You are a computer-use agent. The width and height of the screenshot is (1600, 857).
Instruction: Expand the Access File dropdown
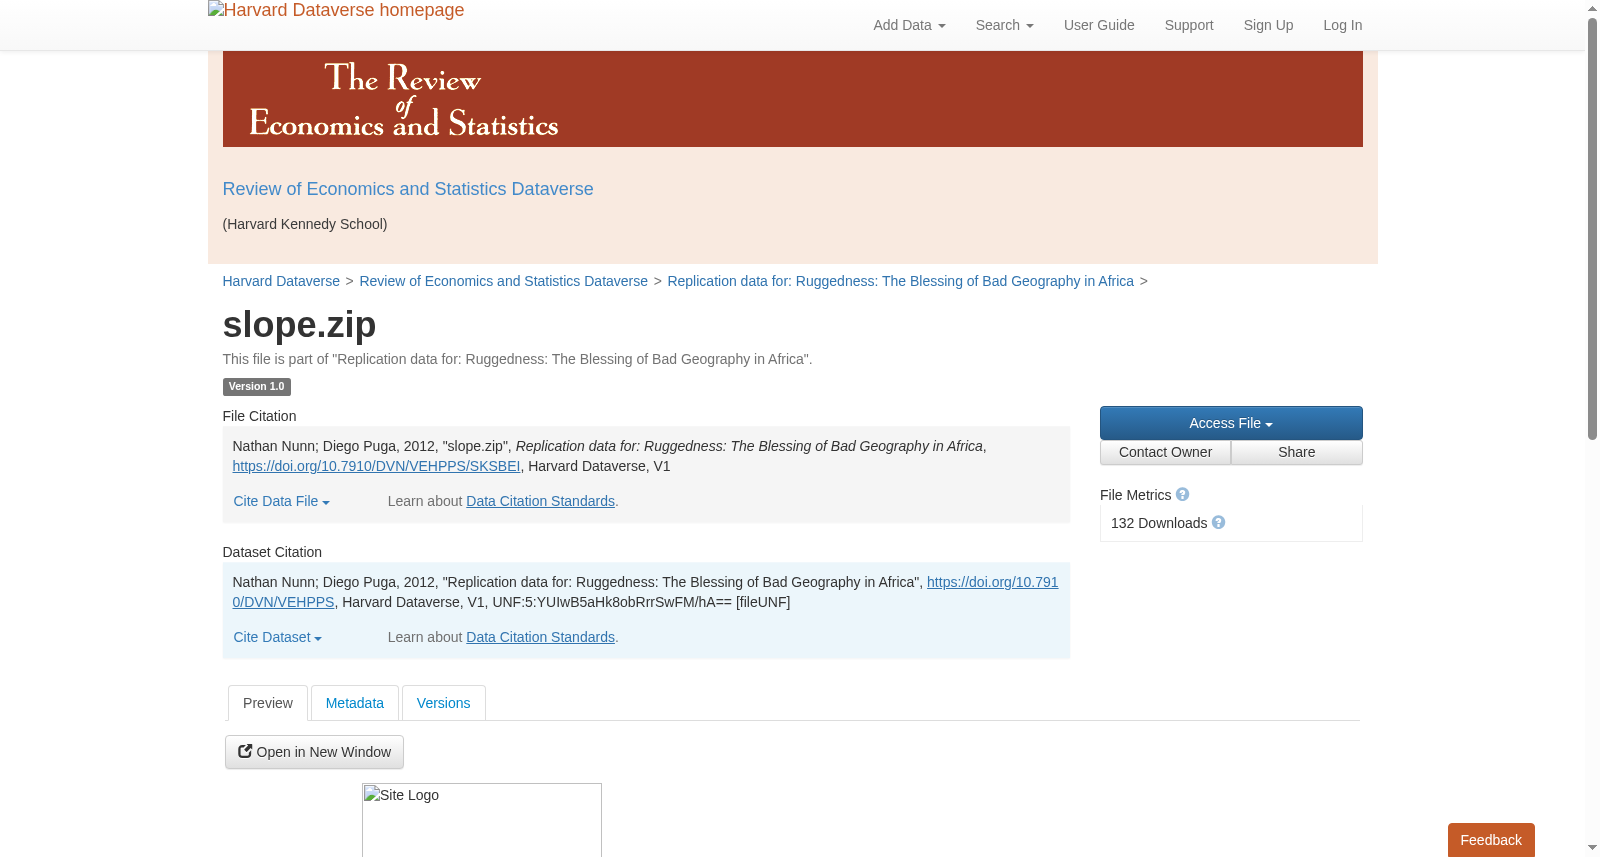1231,423
